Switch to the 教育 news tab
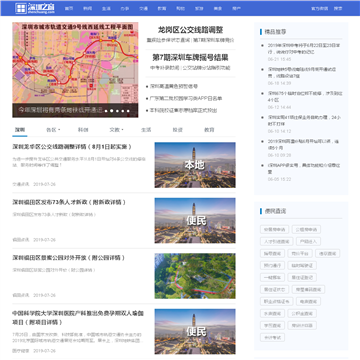Viewport: 360px width, 360px height. (209, 130)
